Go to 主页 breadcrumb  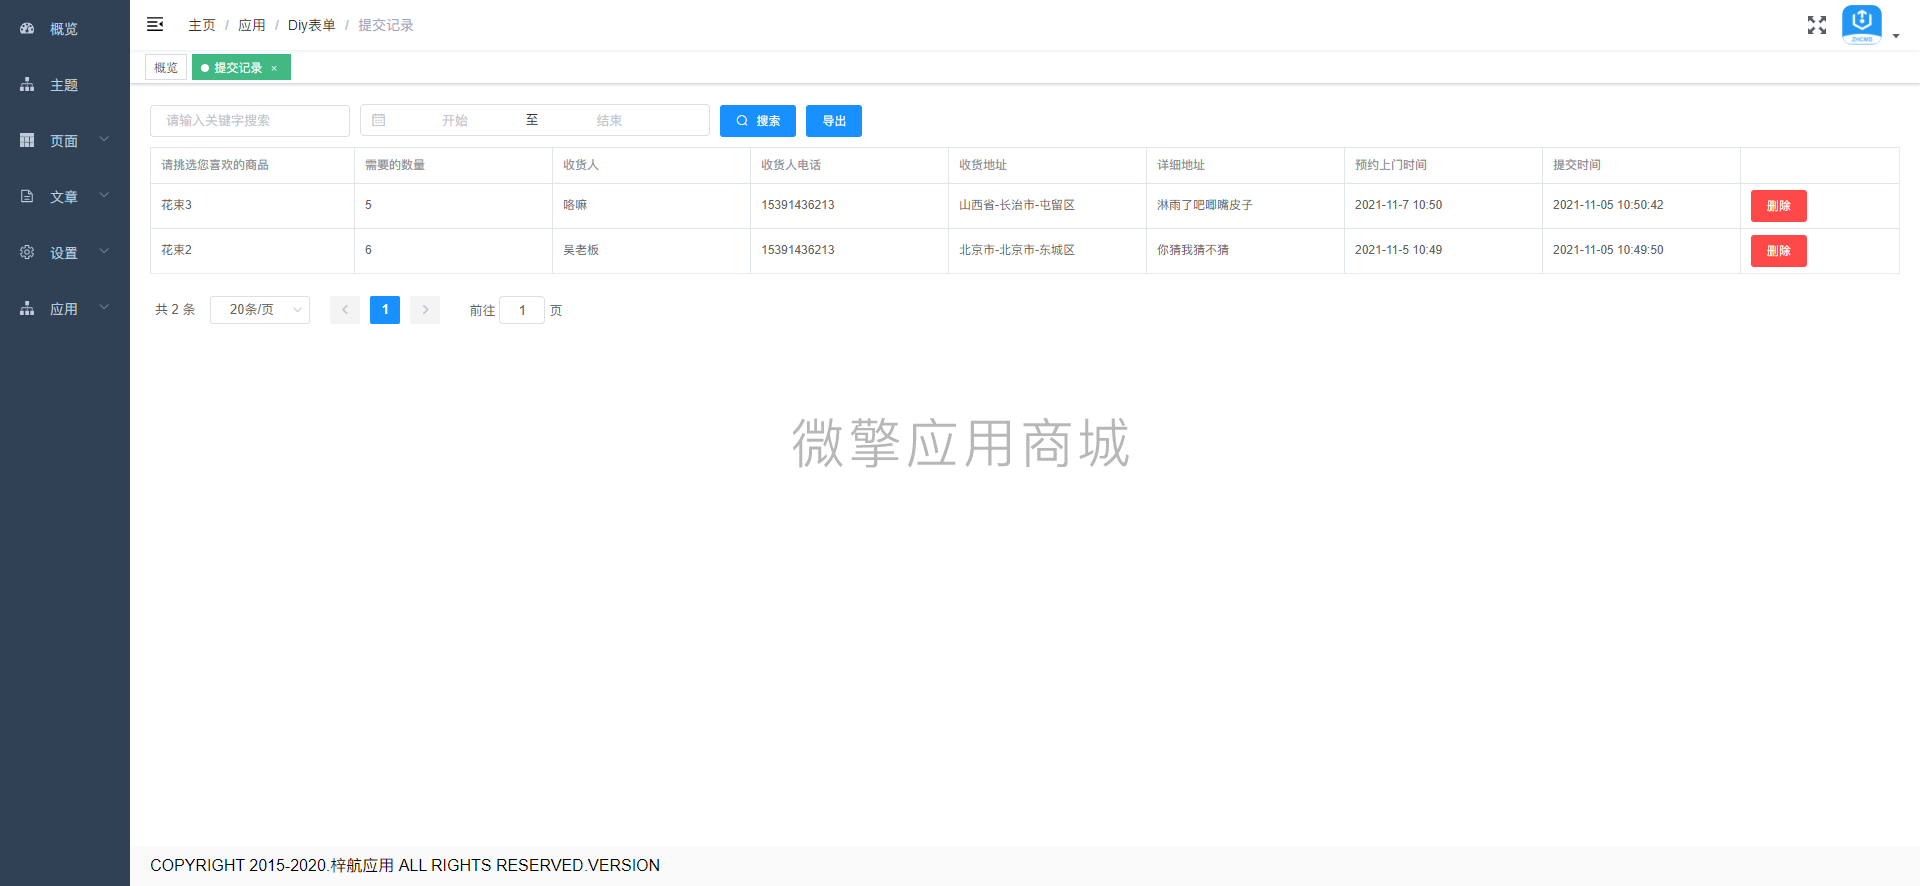202,25
